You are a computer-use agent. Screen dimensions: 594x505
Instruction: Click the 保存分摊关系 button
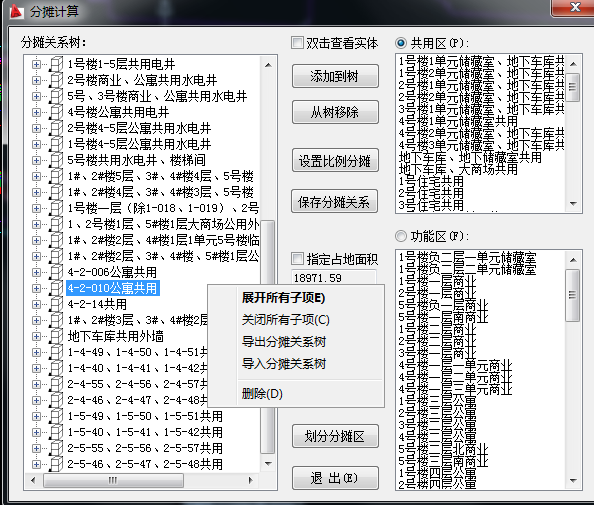pos(335,202)
